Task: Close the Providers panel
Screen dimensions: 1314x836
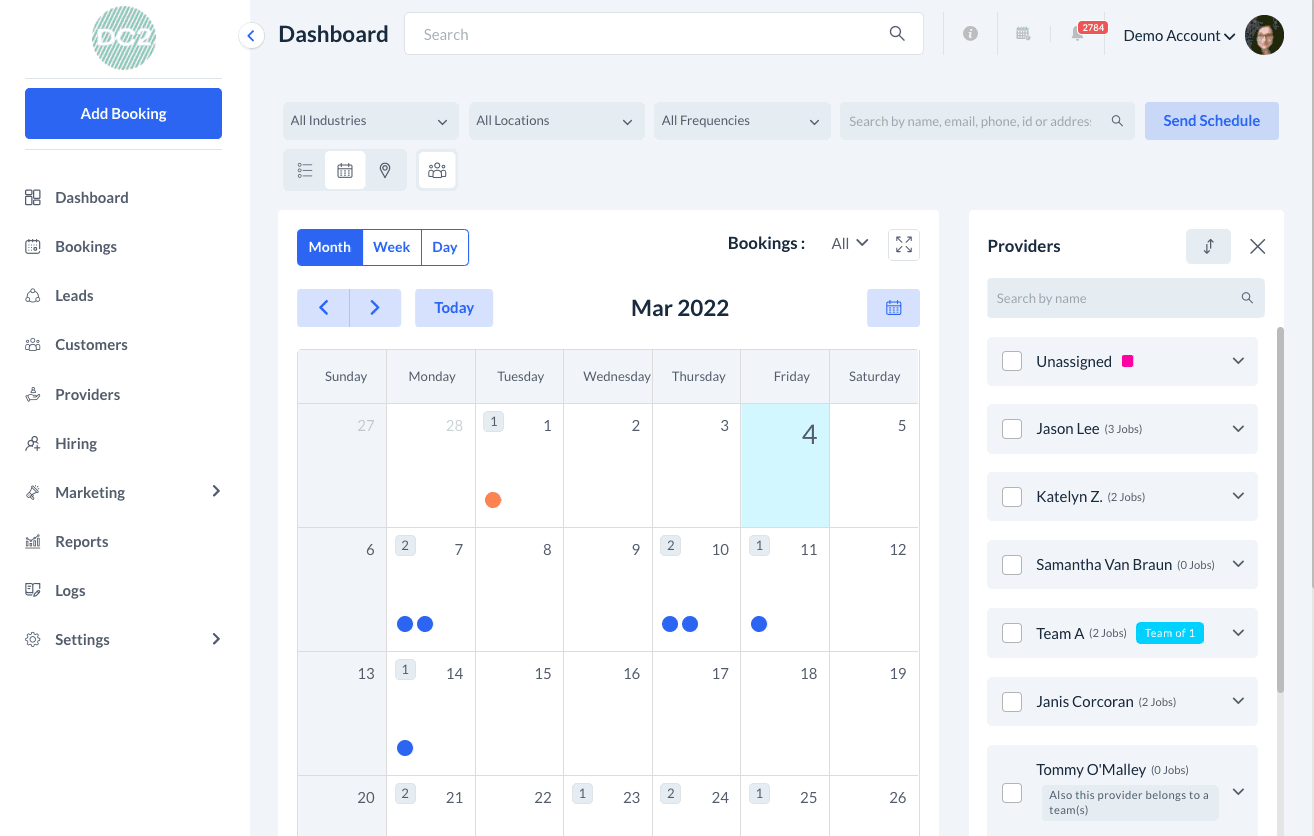Action: pos(1258,246)
